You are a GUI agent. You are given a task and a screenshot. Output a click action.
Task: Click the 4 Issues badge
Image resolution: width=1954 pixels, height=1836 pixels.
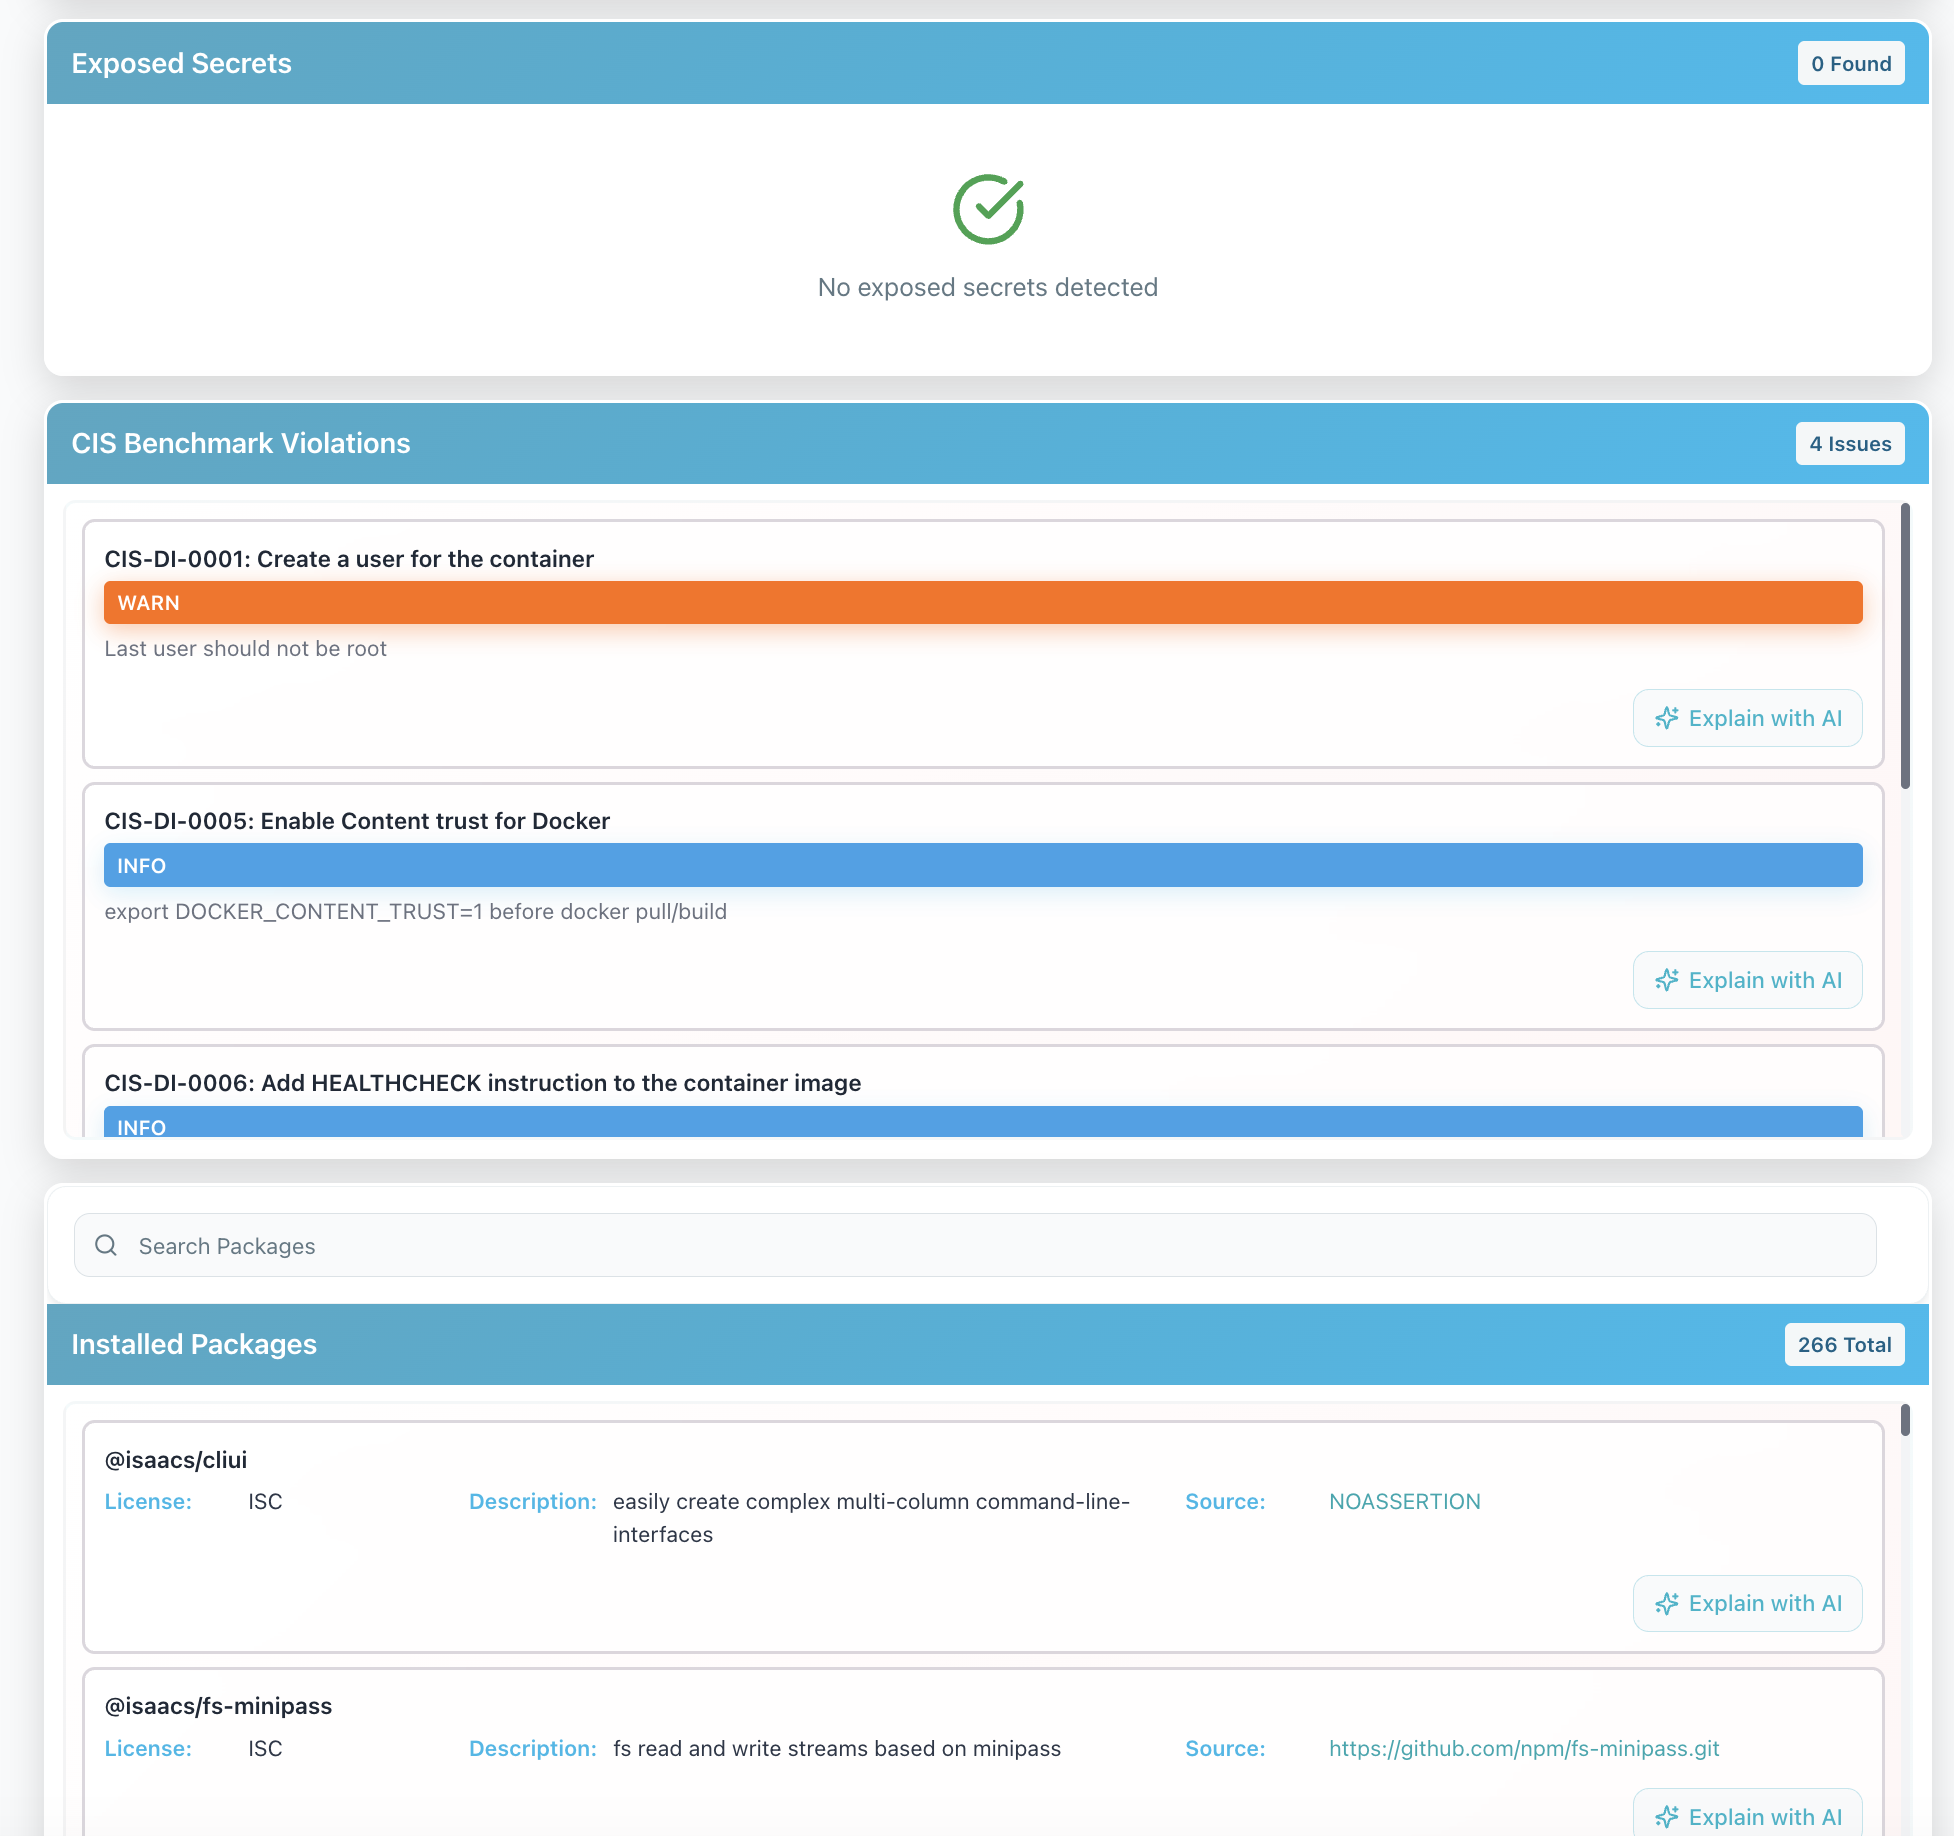(x=1849, y=444)
